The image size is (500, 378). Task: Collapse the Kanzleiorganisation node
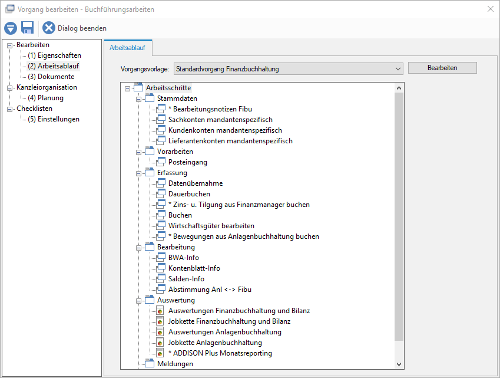pyautogui.click(x=10, y=88)
